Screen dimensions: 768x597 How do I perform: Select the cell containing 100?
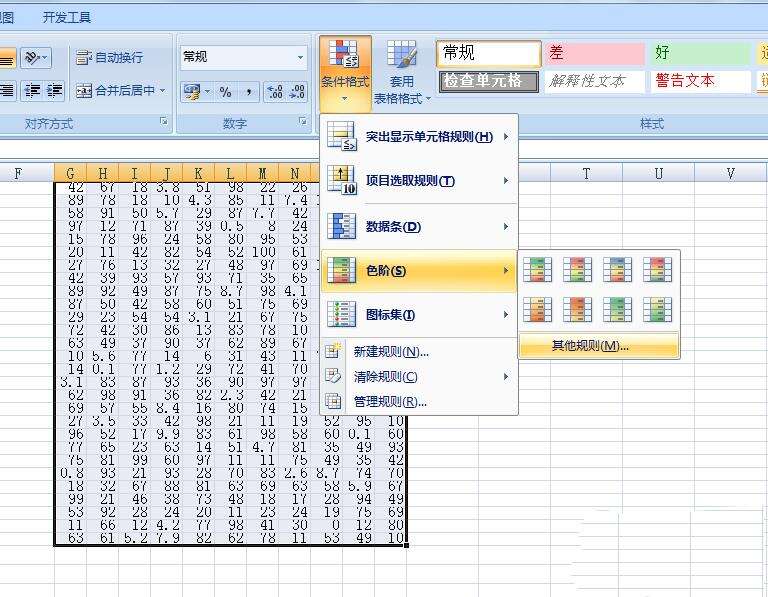[263, 252]
